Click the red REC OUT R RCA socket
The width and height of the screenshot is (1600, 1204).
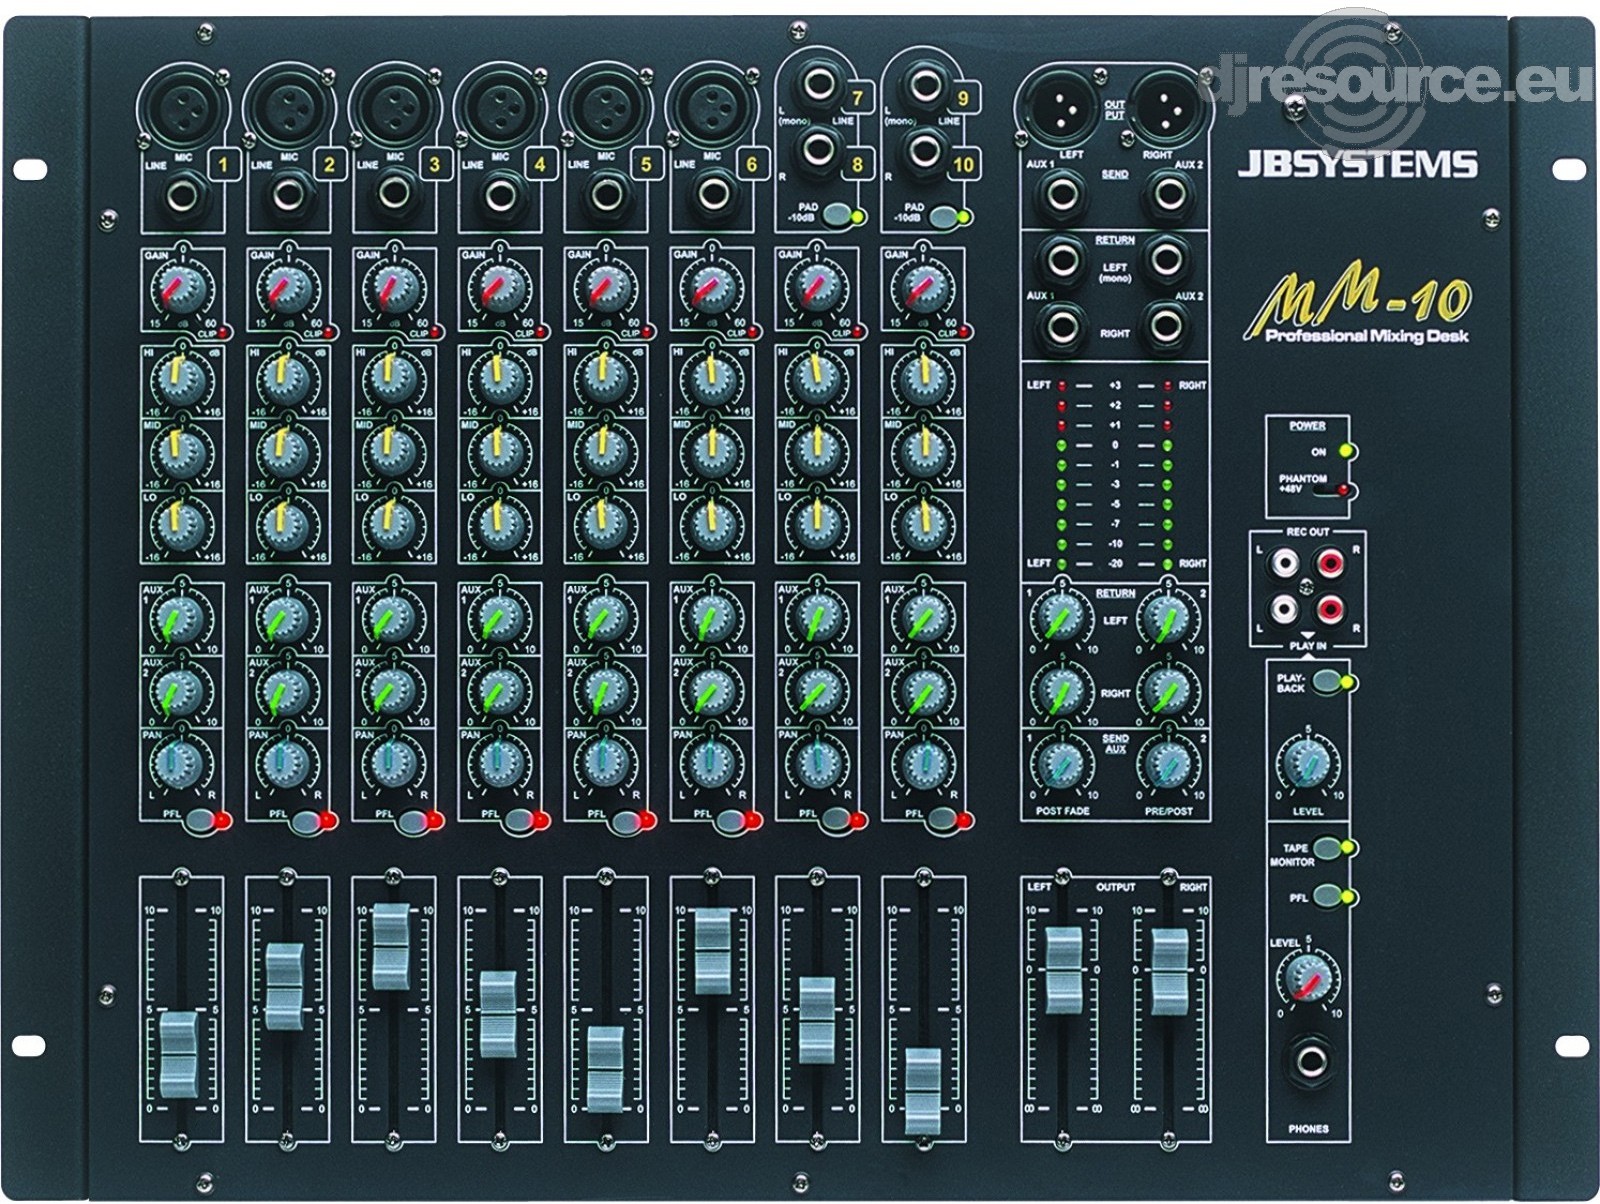(1329, 564)
